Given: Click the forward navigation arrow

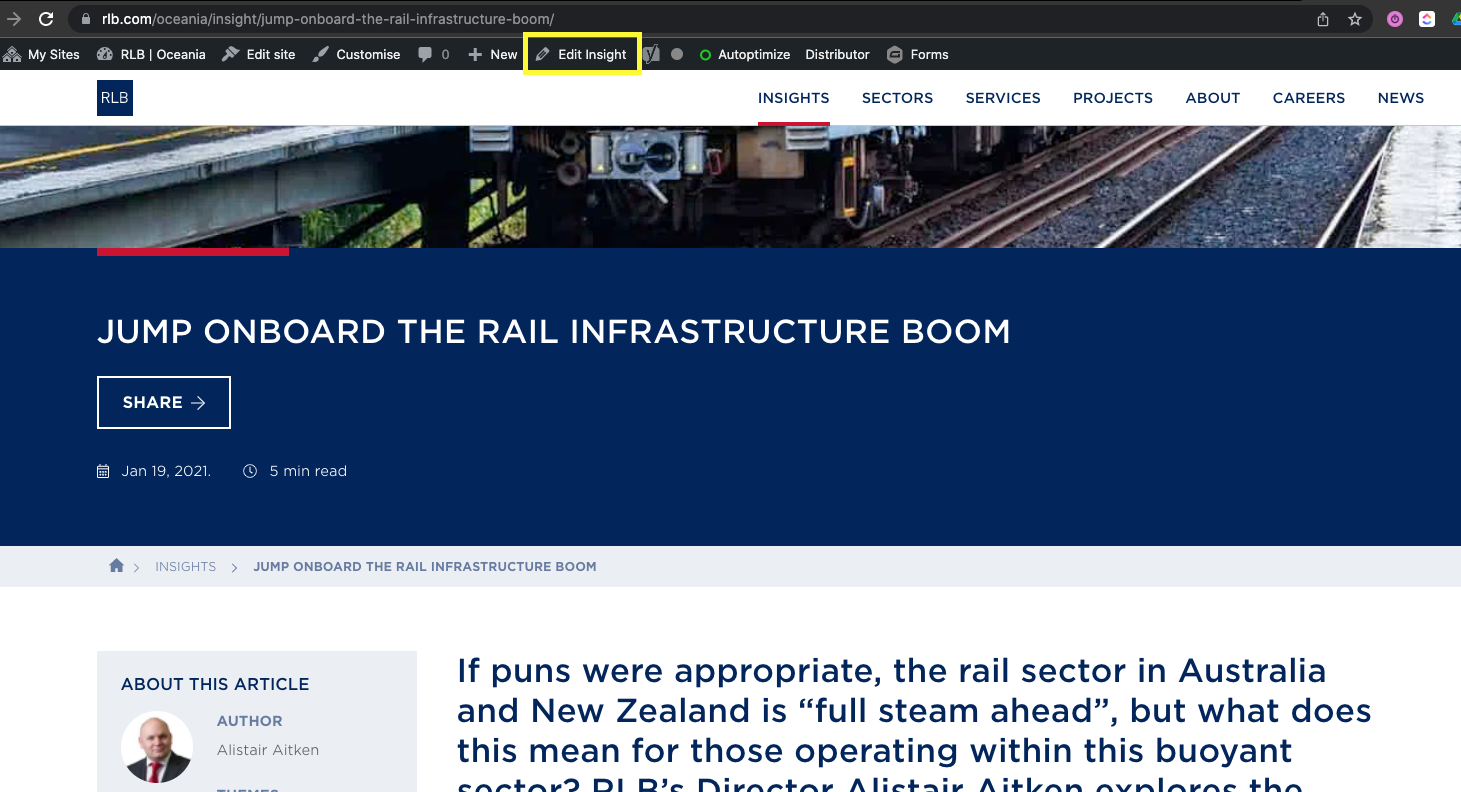Looking at the screenshot, I should [14, 19].
